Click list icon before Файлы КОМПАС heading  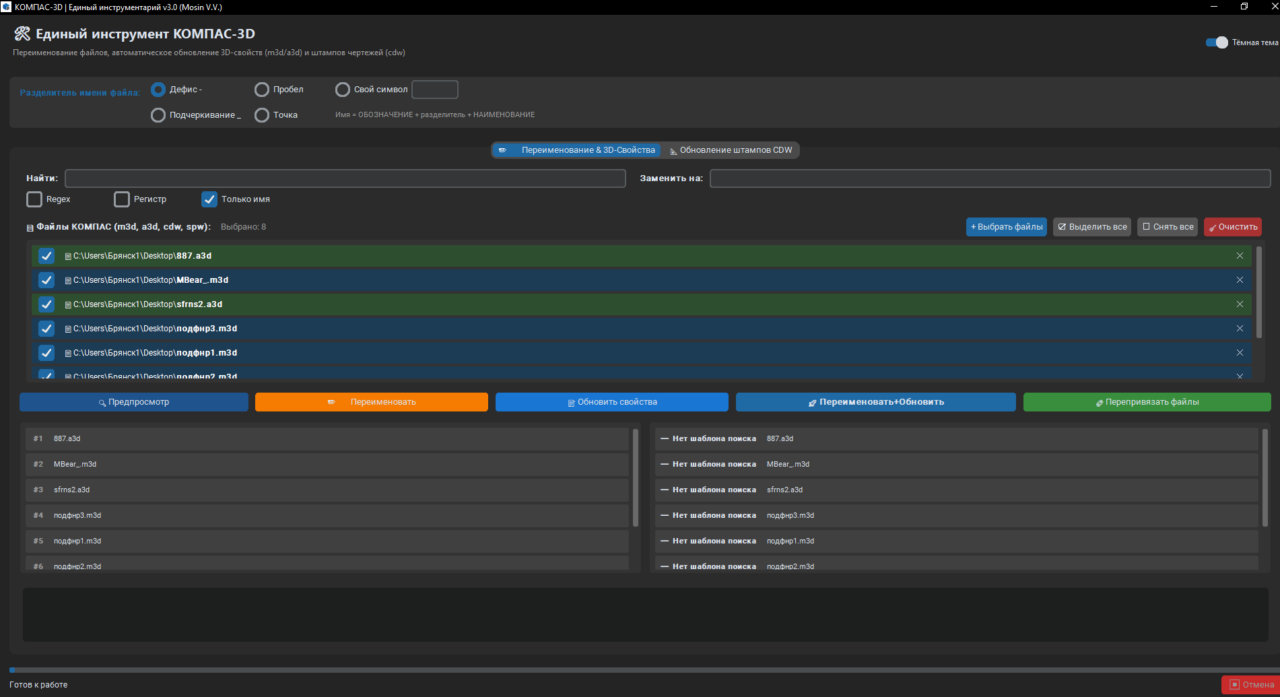pyautogui.click(x=30, y=227)
